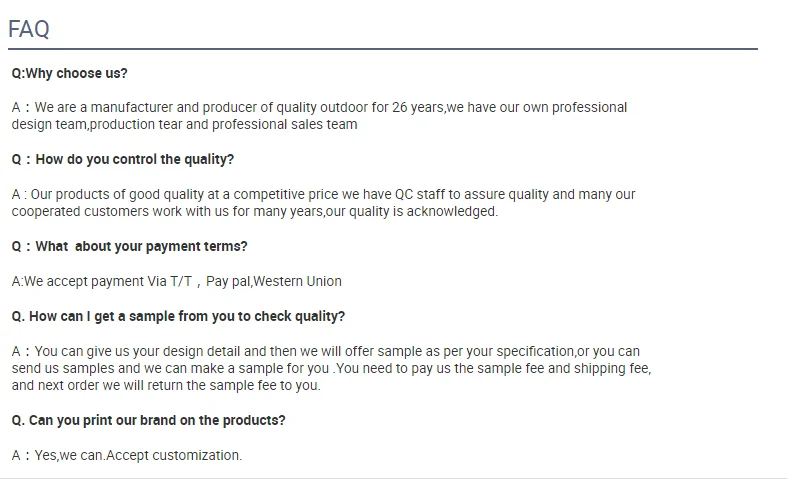
Task: Click the line about returning the sample fee
Action: point(166,385)
